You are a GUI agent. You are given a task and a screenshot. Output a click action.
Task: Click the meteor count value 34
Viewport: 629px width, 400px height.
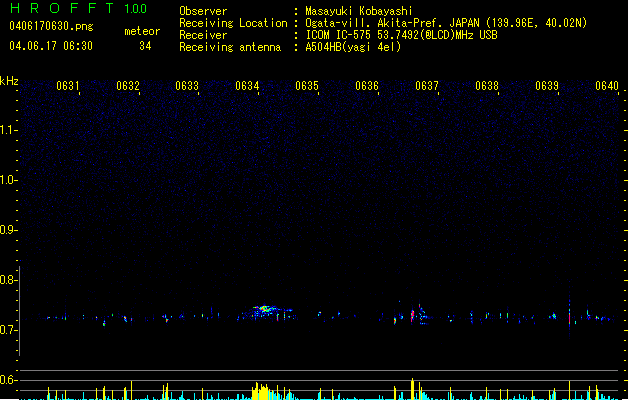145,46
